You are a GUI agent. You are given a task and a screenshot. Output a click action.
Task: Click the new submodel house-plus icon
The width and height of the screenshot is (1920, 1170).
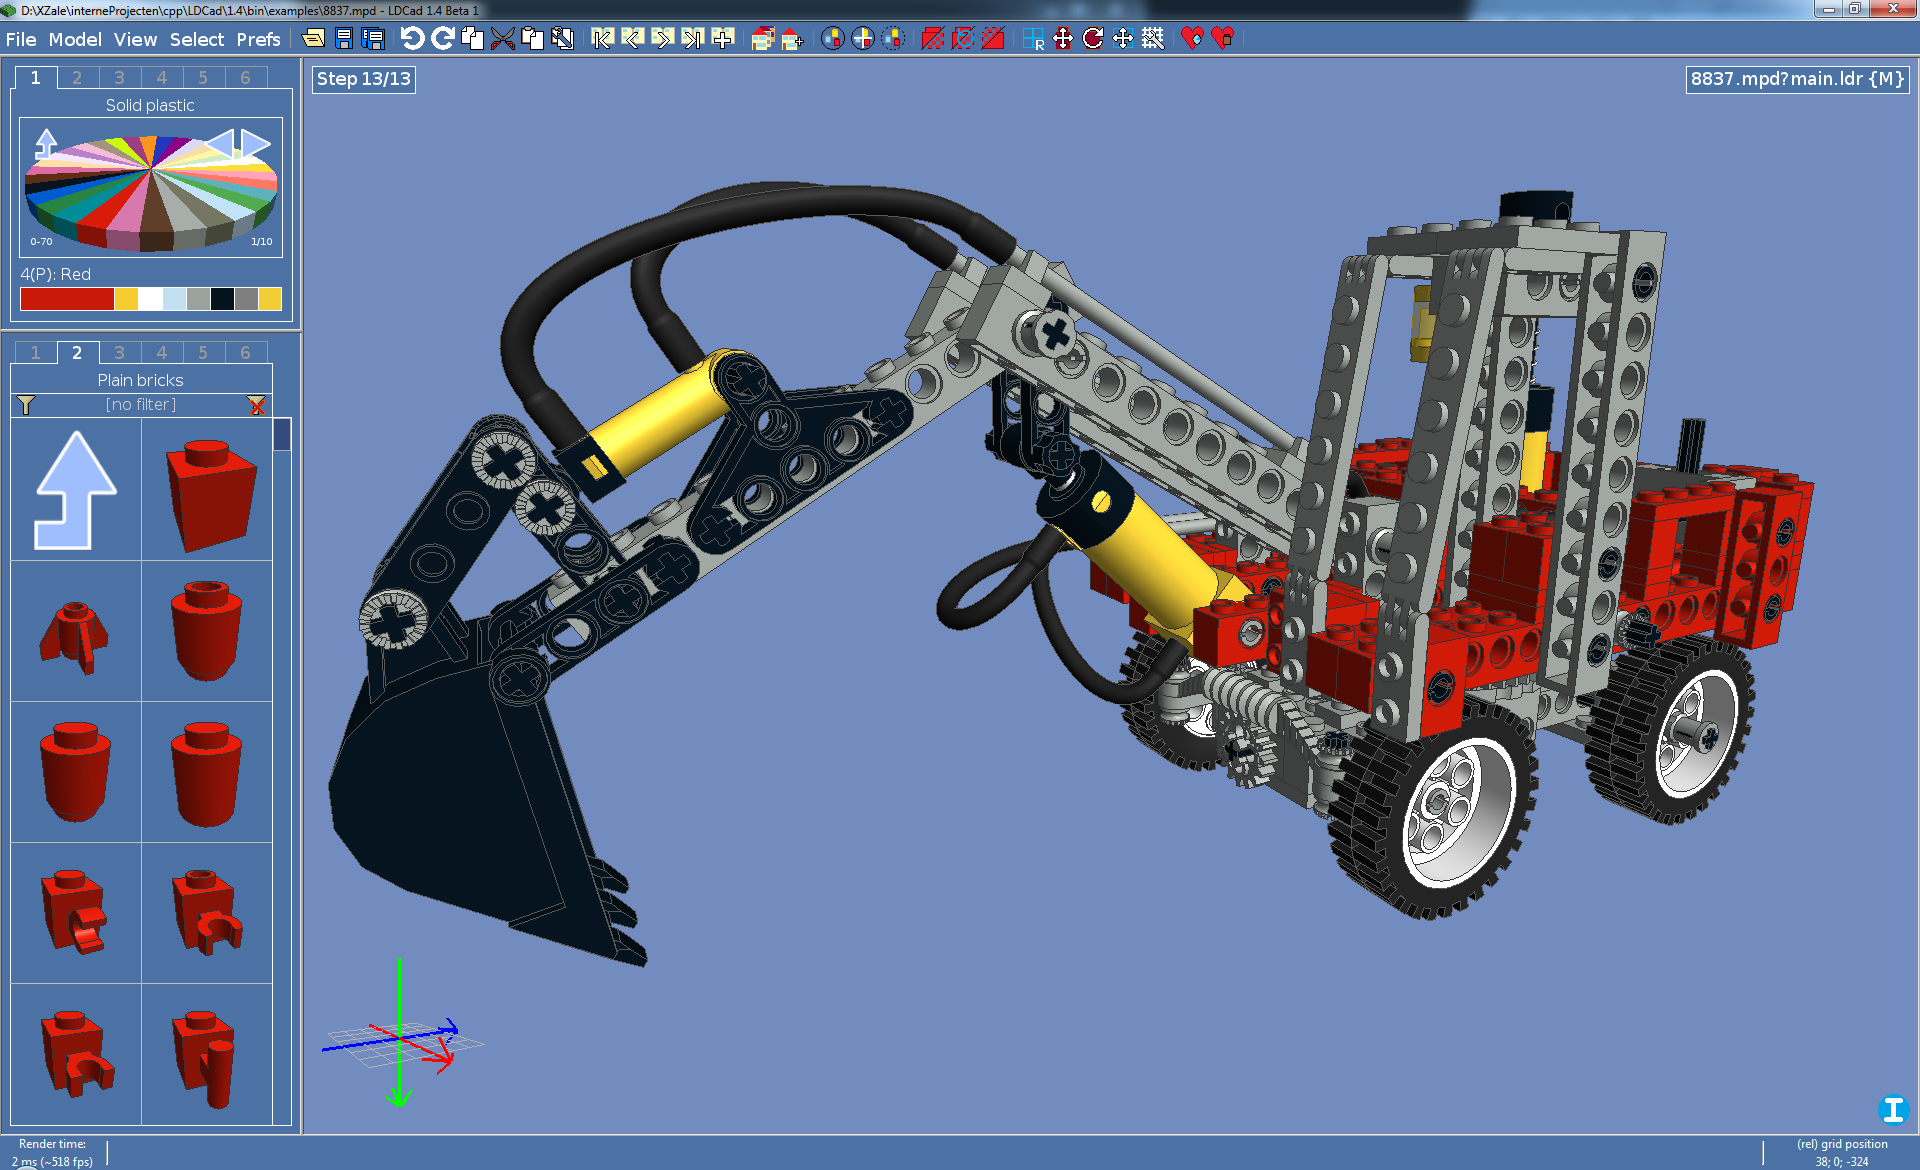click(792, 39)
